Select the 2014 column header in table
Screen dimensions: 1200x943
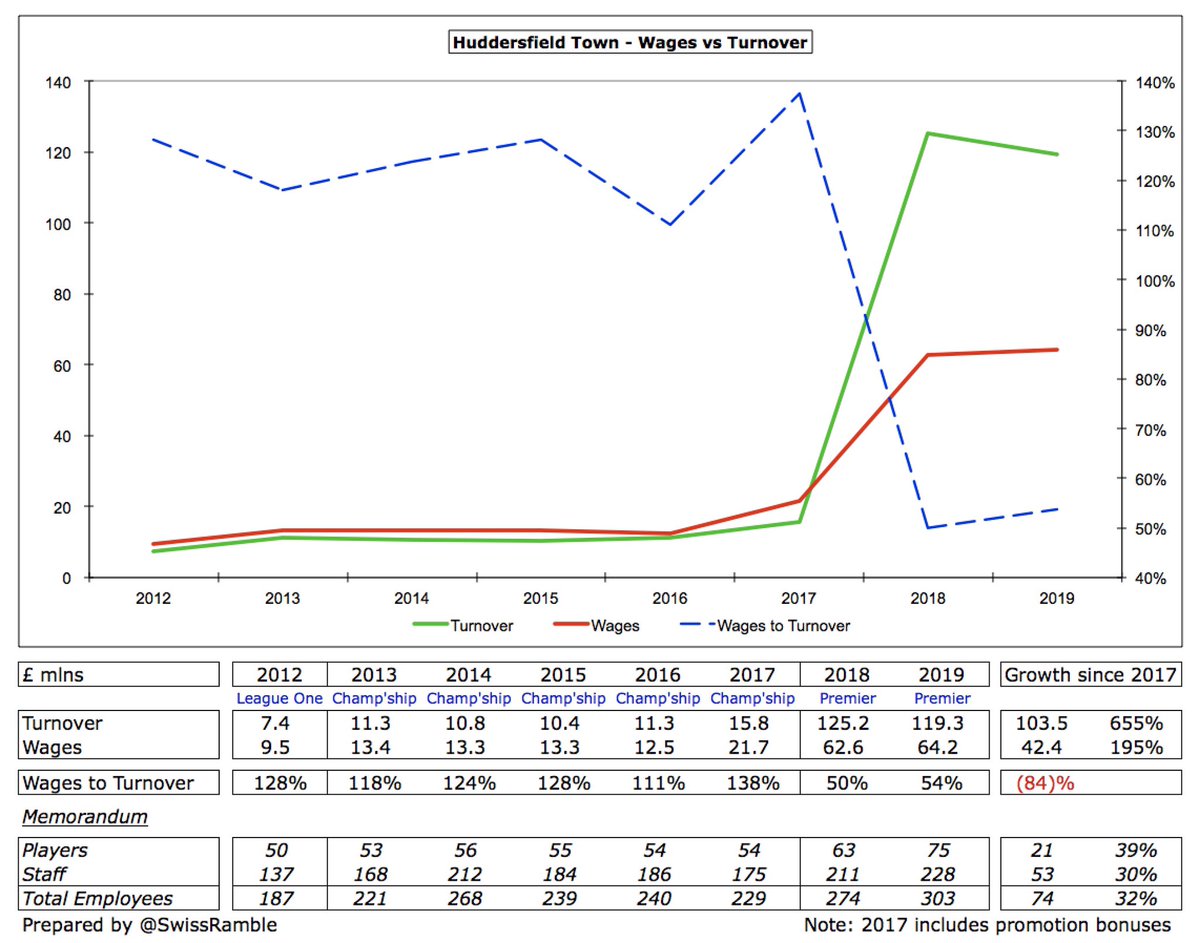470,675
